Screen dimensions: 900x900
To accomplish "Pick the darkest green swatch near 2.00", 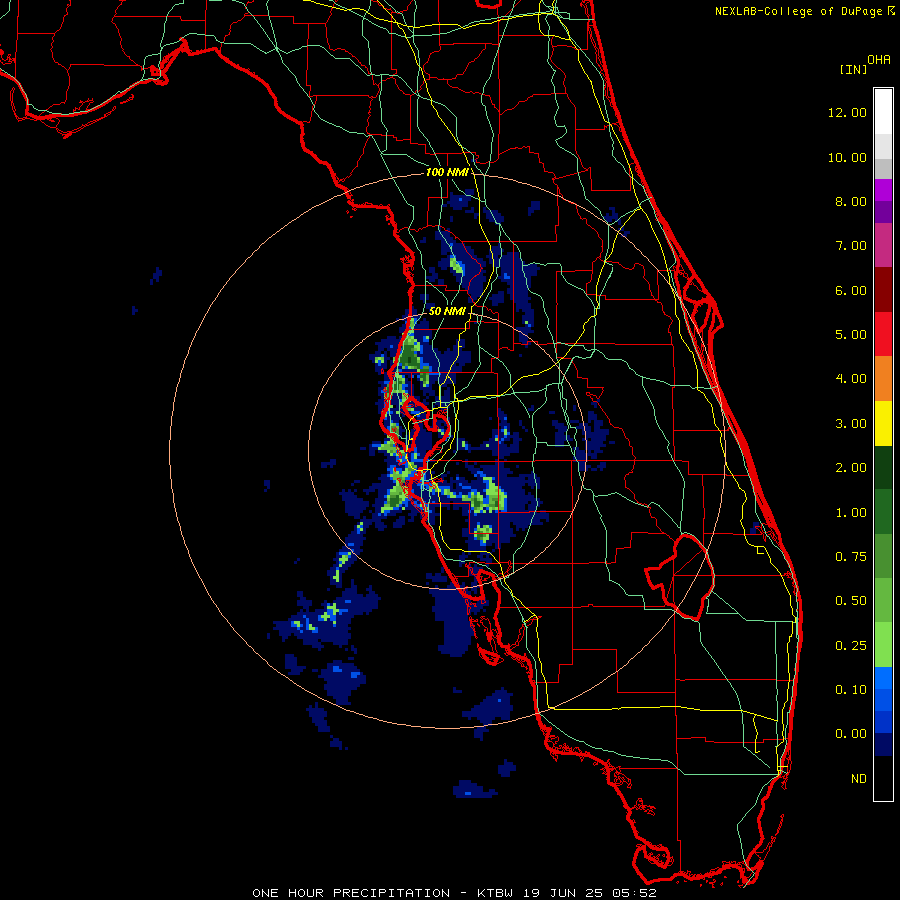I will 883,467.
